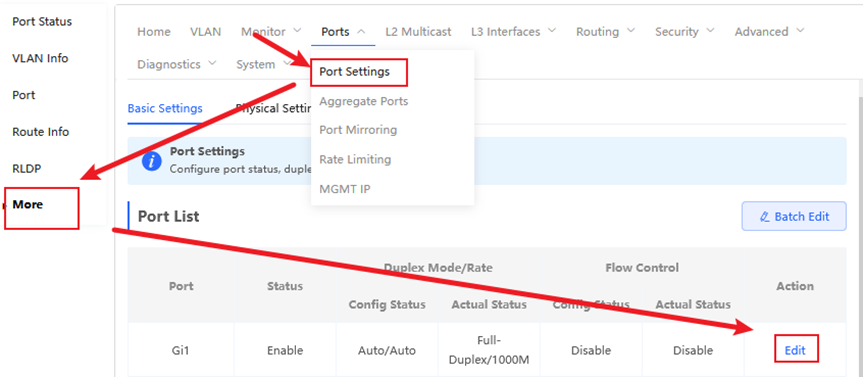The width and height of the screenshot is (863, 377).
Task: Open the Routing dropdown chevron
Action: 631,31
